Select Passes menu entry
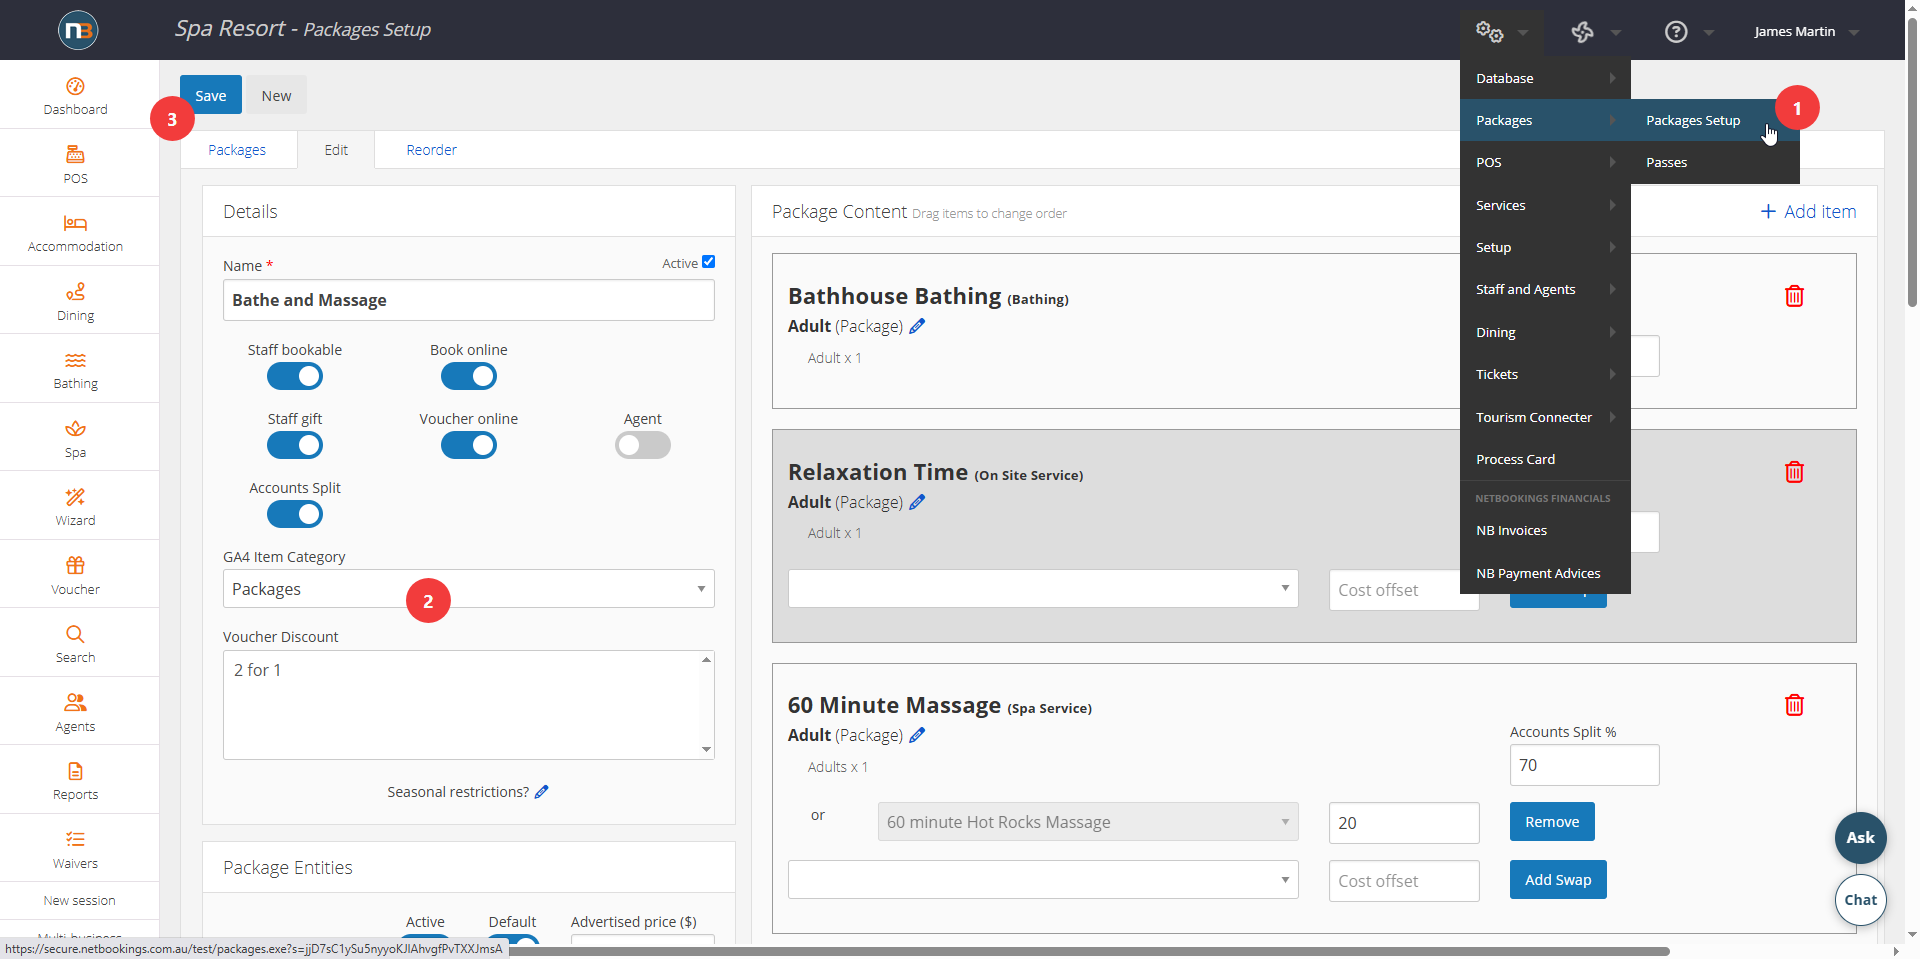Image resolution: width=1920 pixels, height=959 pixels. [1715, 162]
